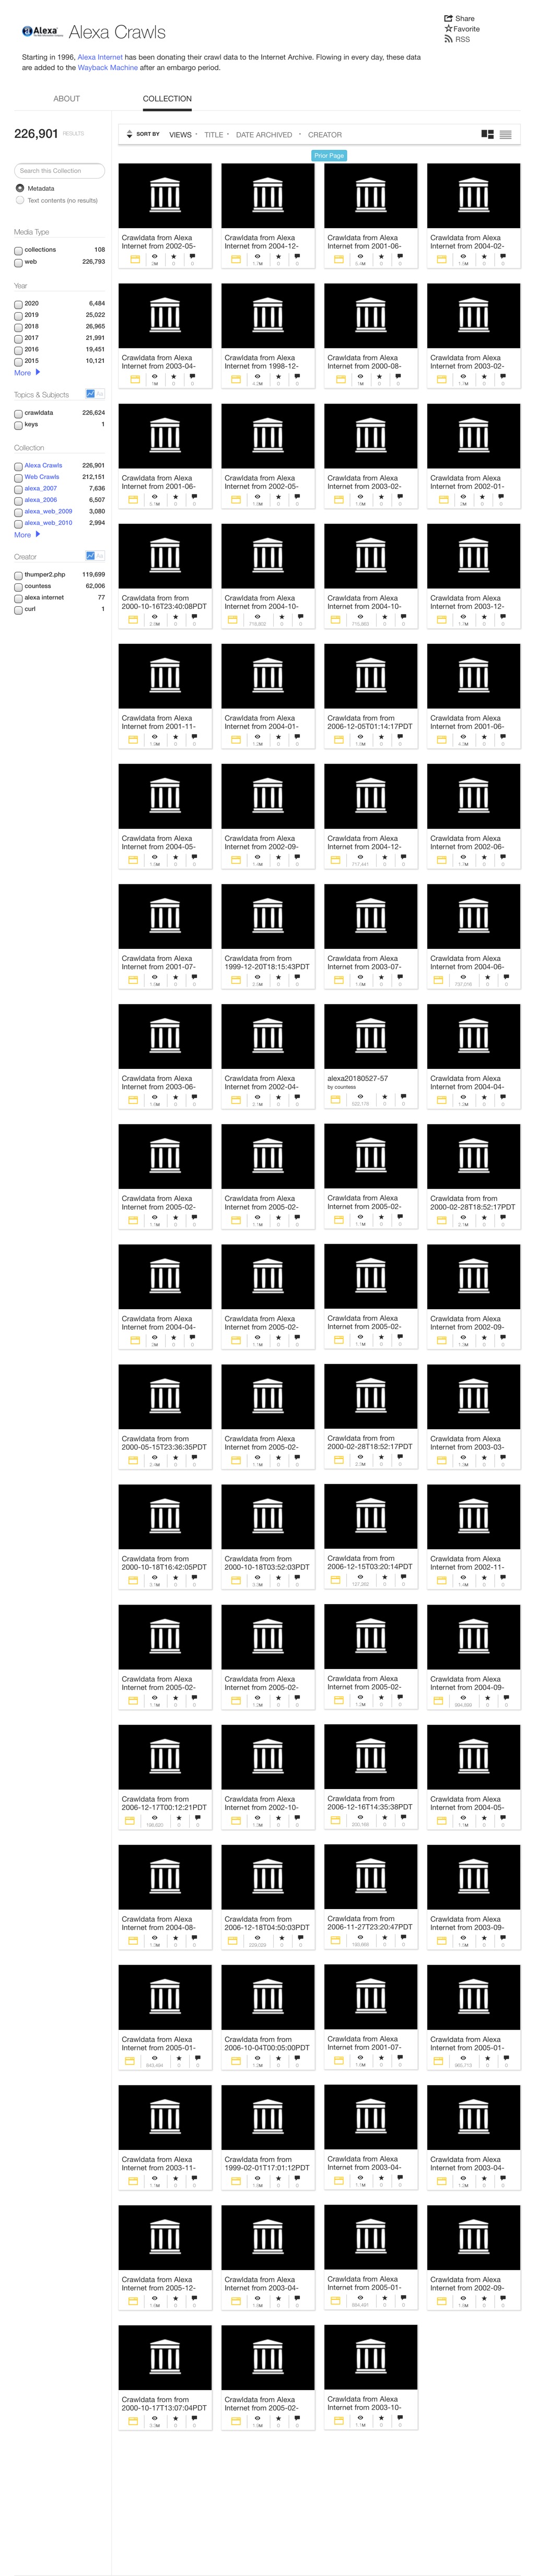Check the web media type filter

click(x=18, y=262)
